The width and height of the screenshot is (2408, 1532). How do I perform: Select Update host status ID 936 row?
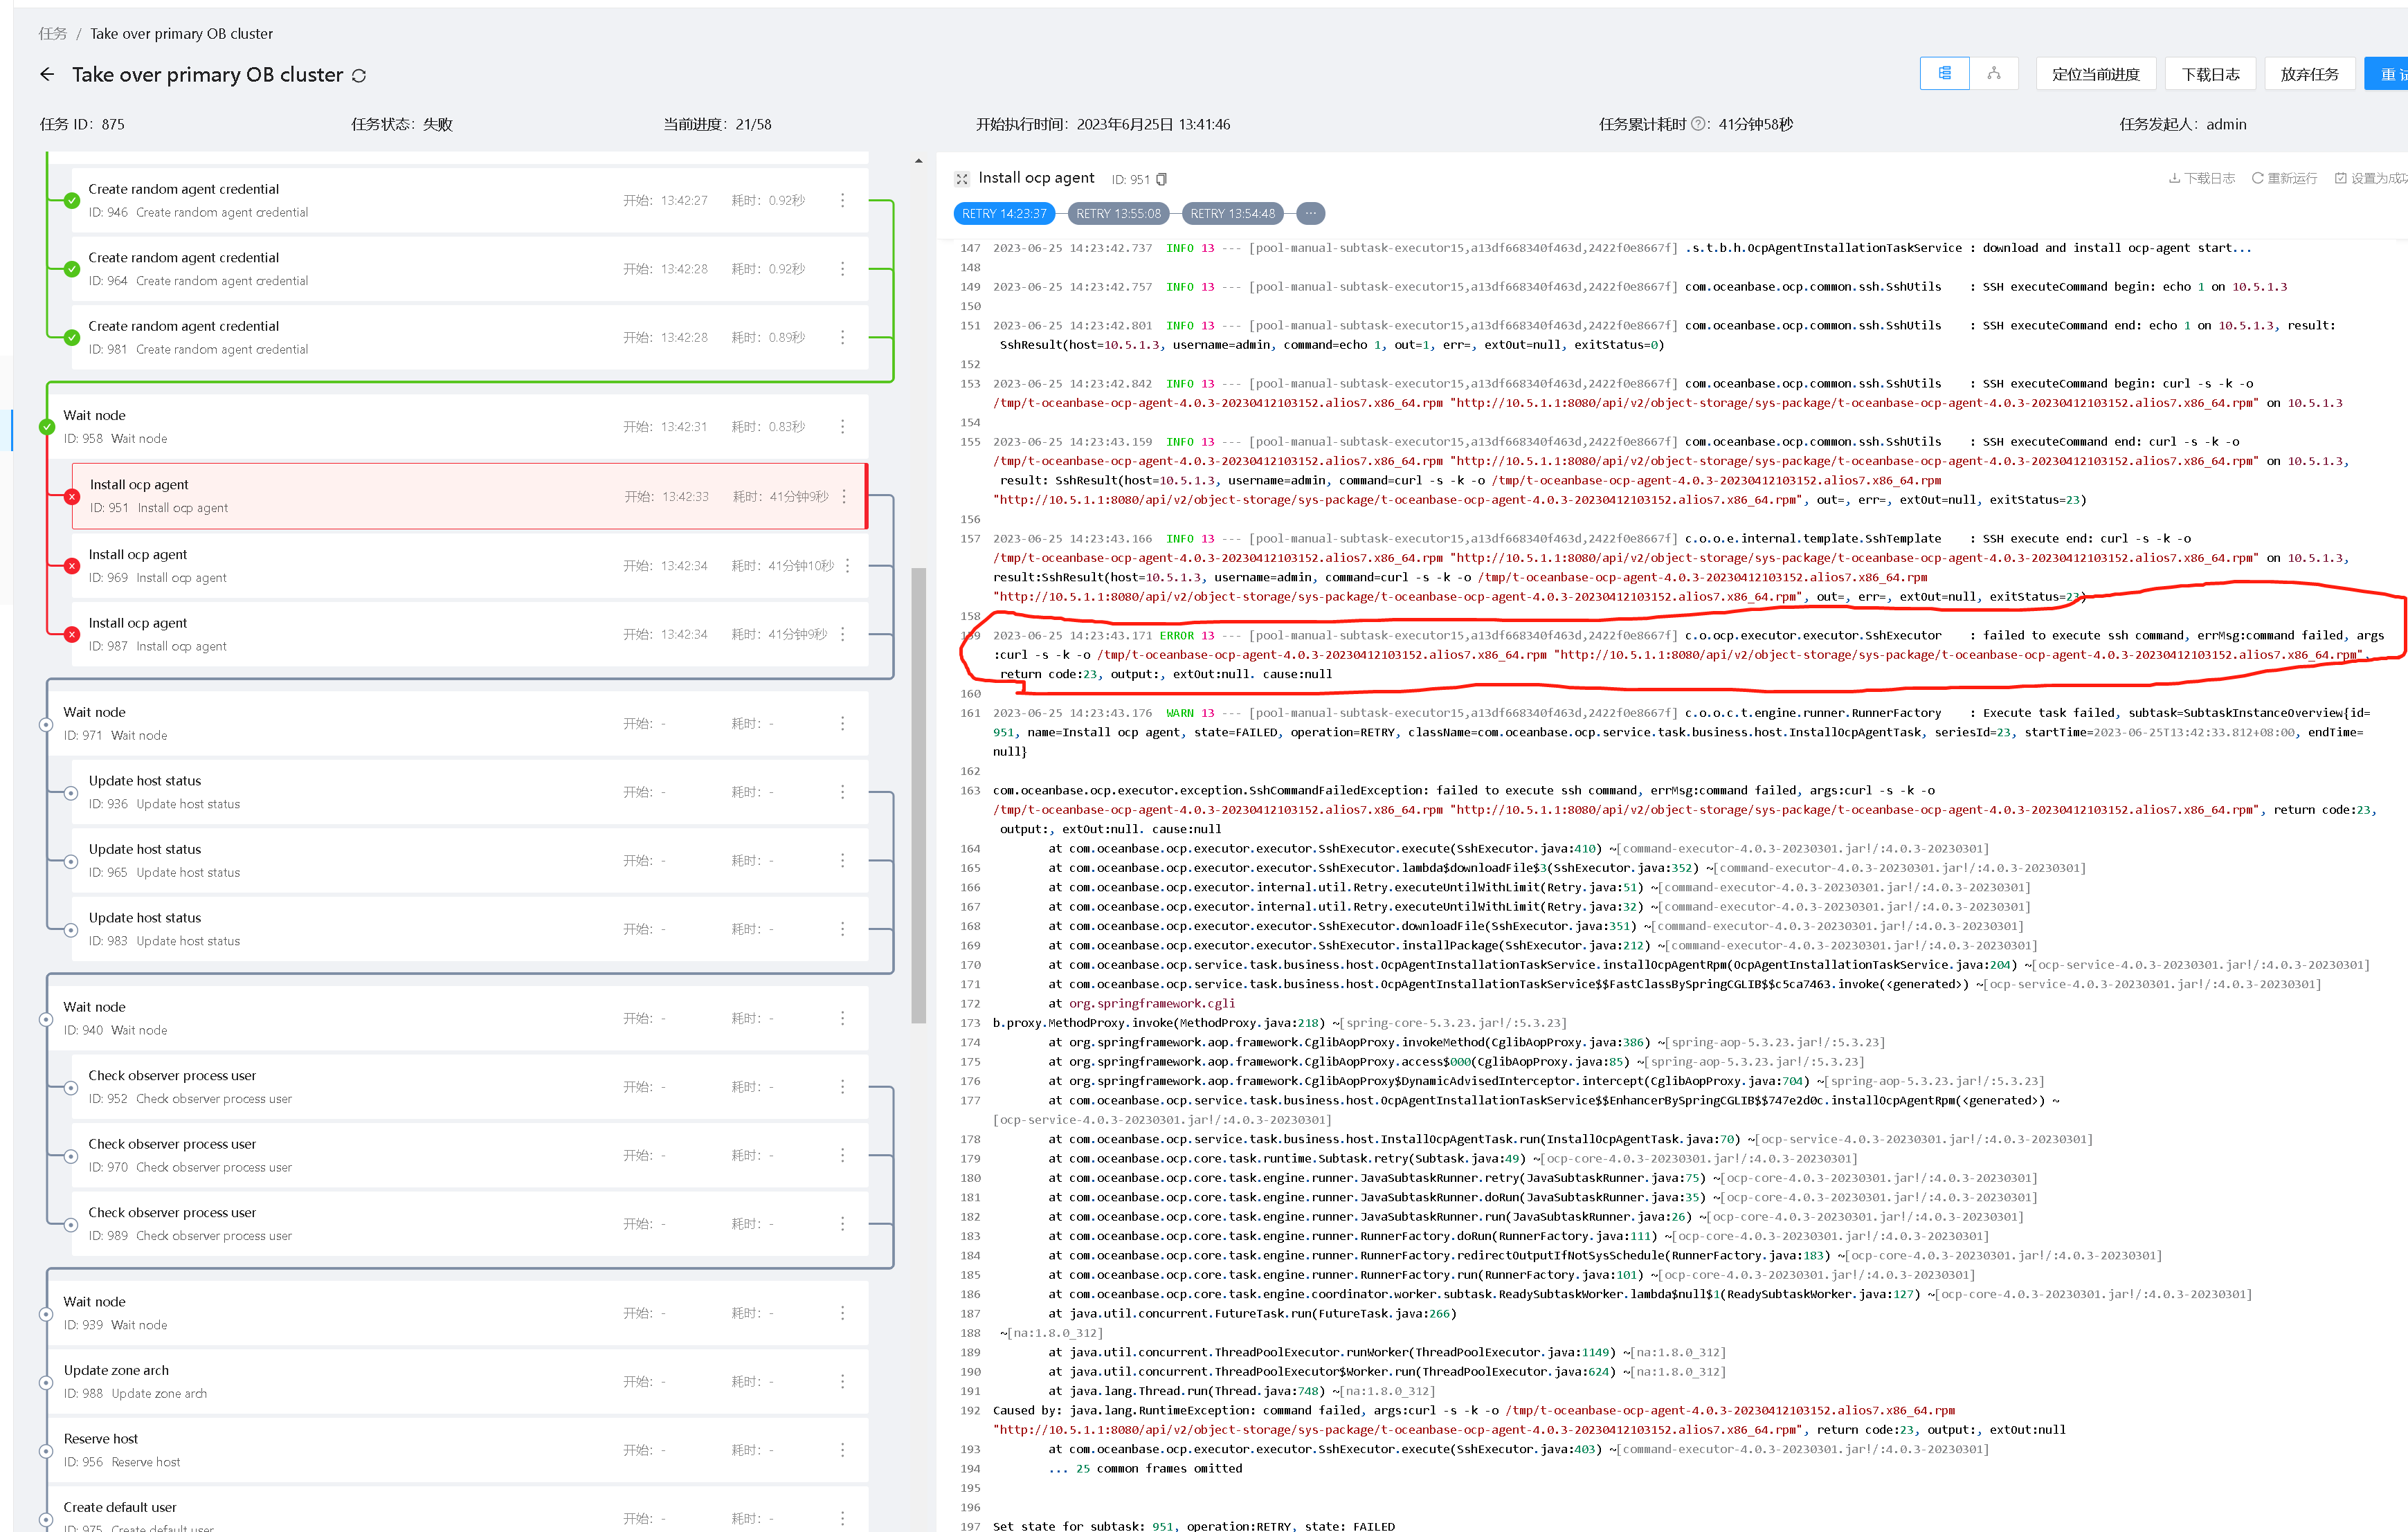469,792
